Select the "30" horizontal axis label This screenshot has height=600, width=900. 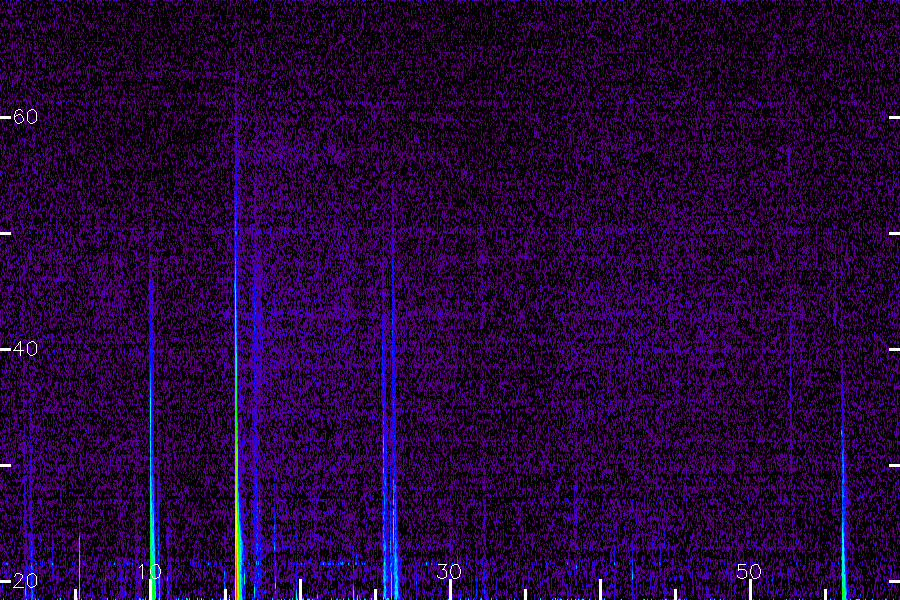(x=449, y=571)
